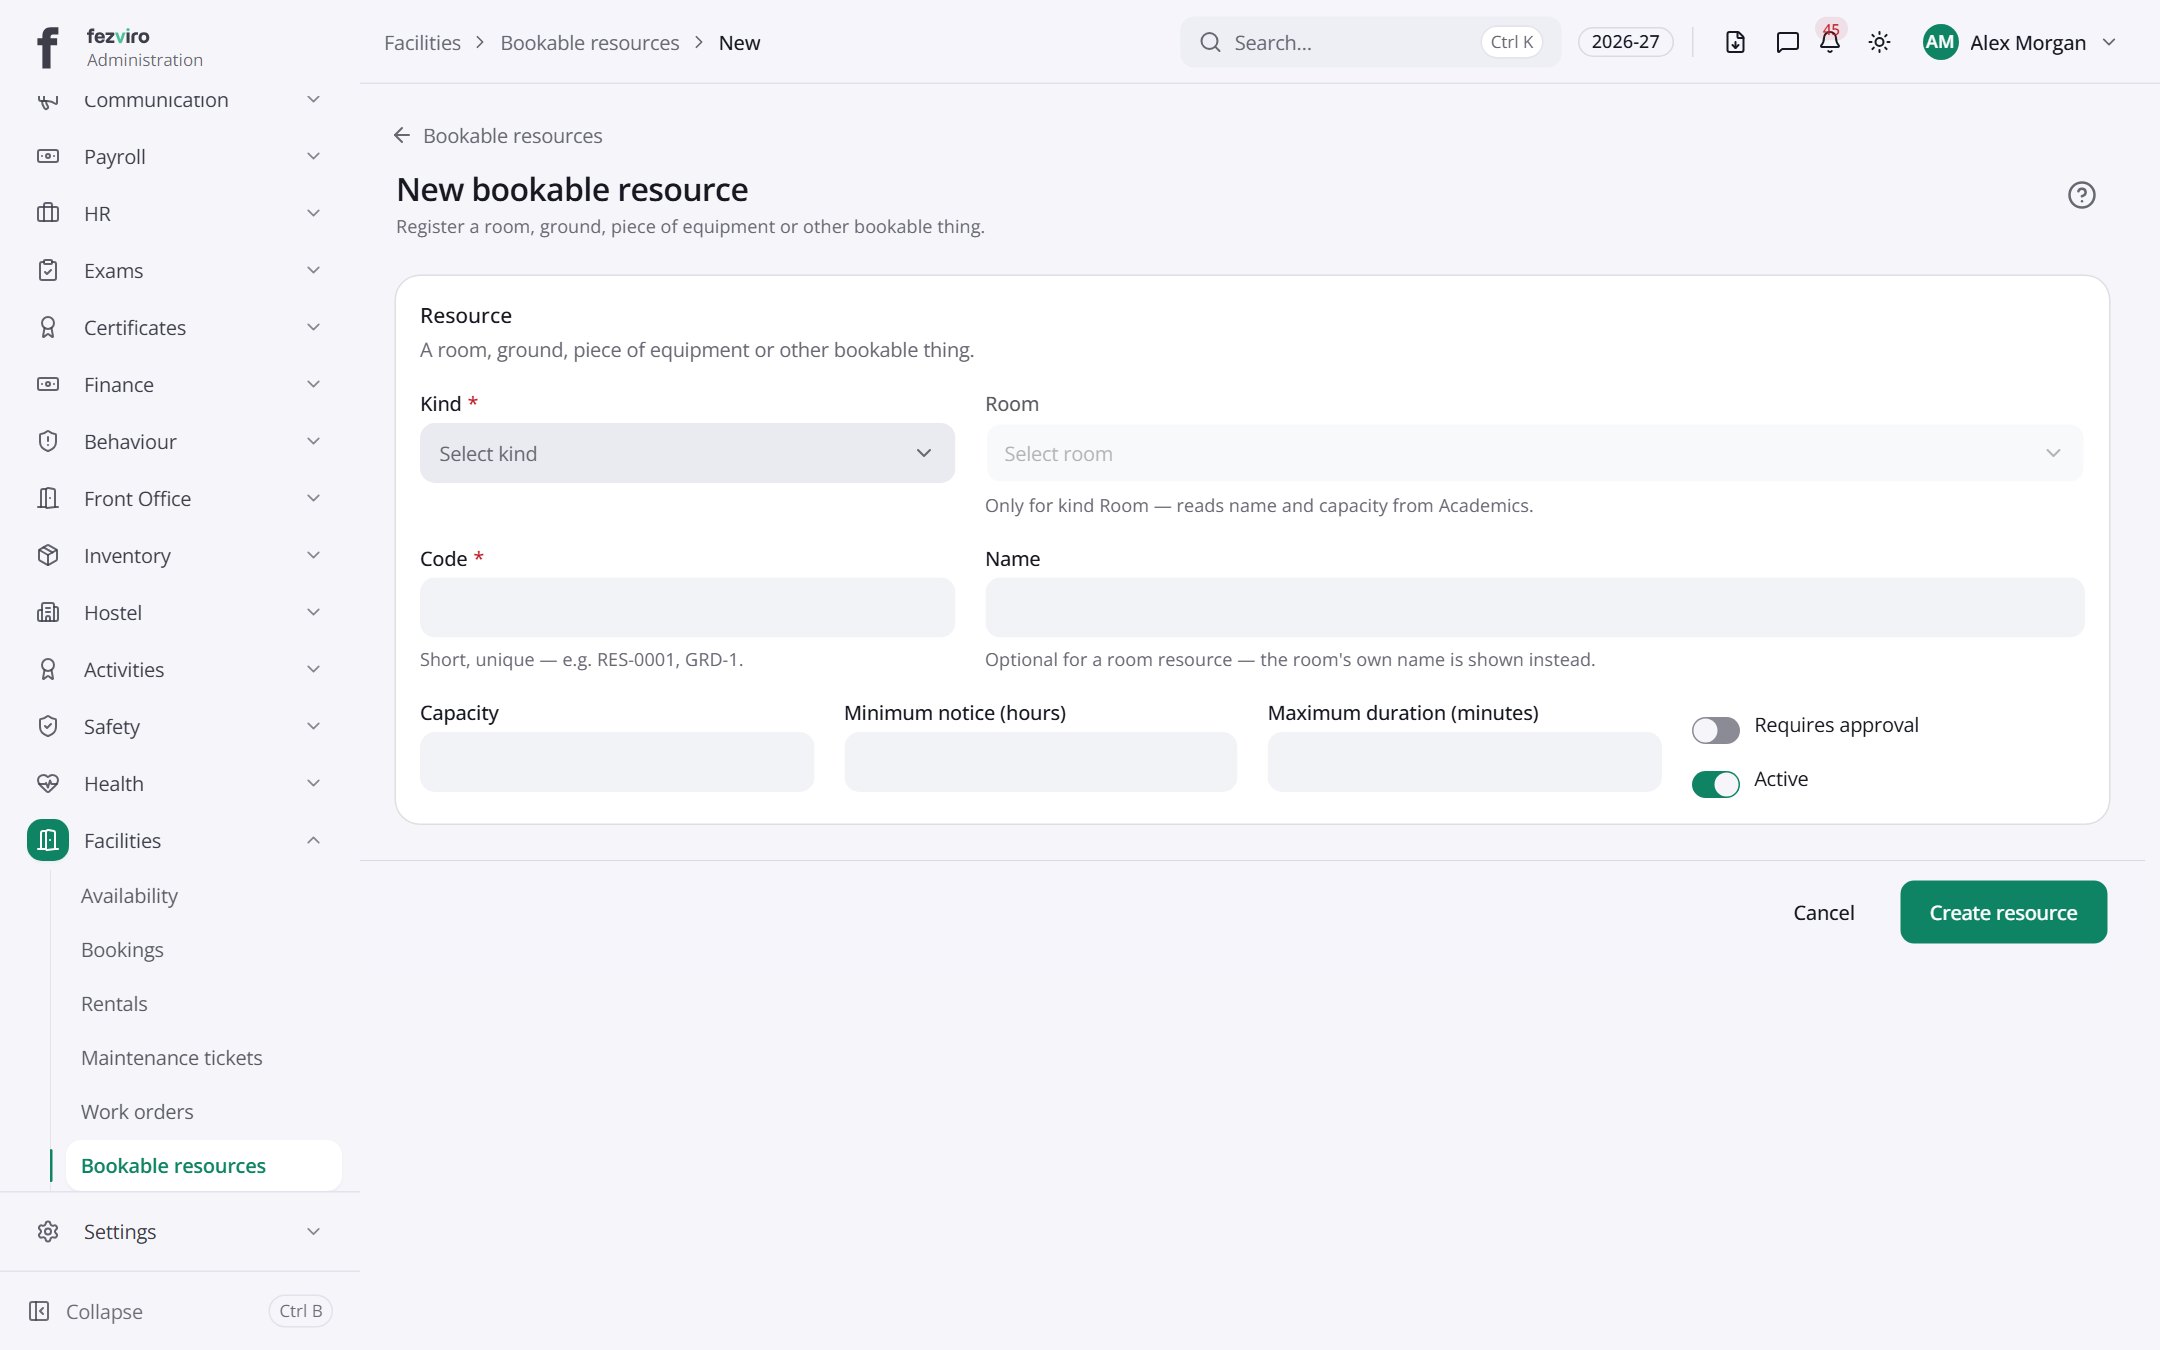
Task: Click the Settings gear icon
Action: click(x=48, y=1231)
